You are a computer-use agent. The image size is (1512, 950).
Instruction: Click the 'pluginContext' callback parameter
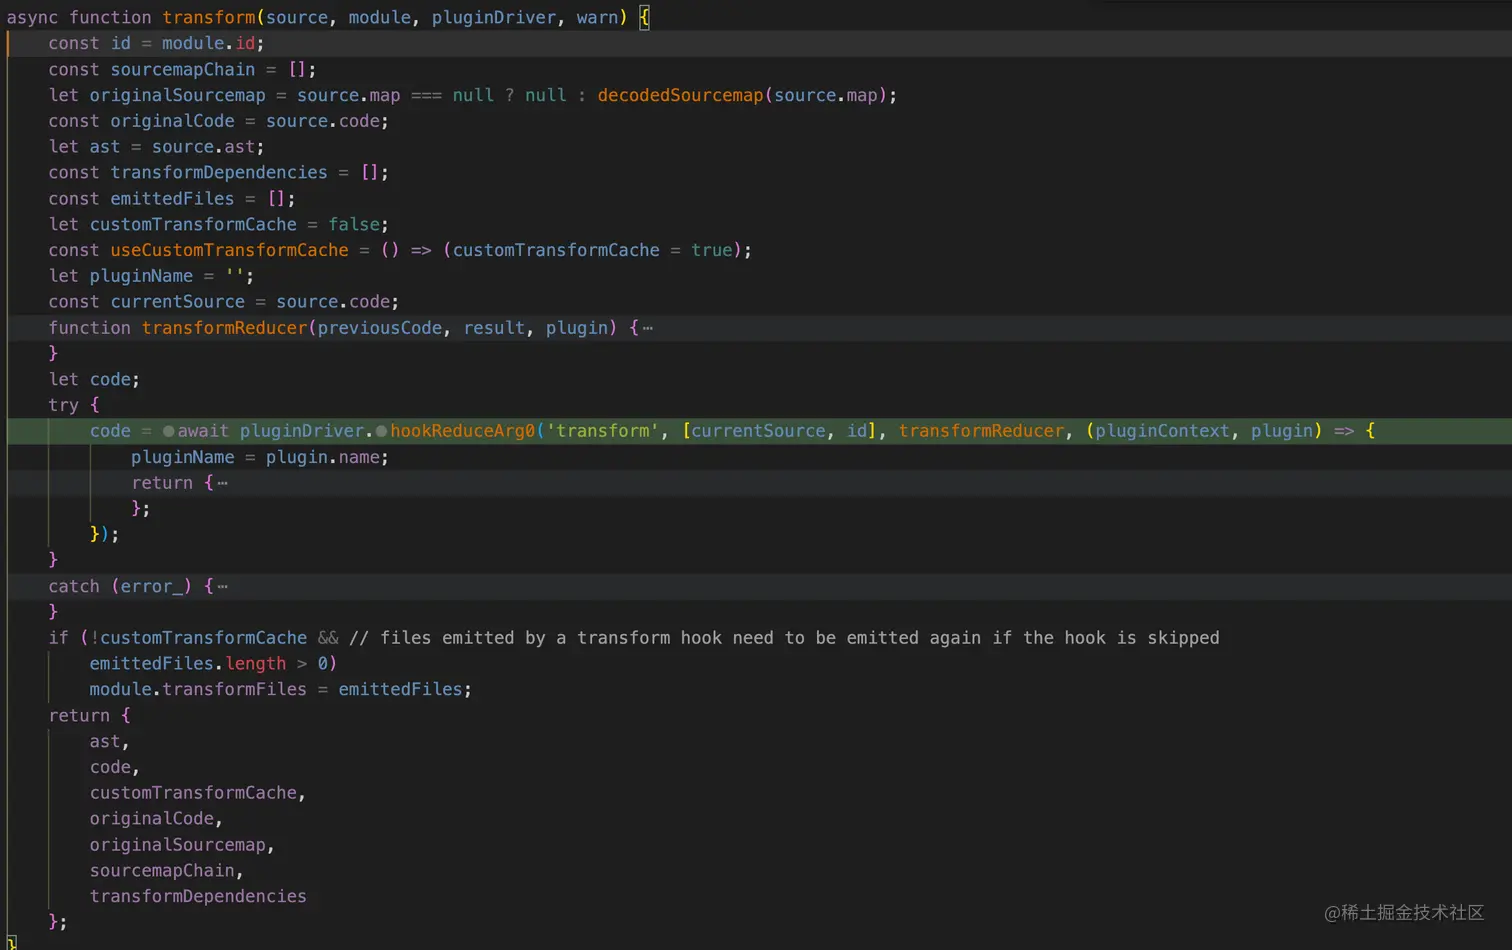[1162, 431]
